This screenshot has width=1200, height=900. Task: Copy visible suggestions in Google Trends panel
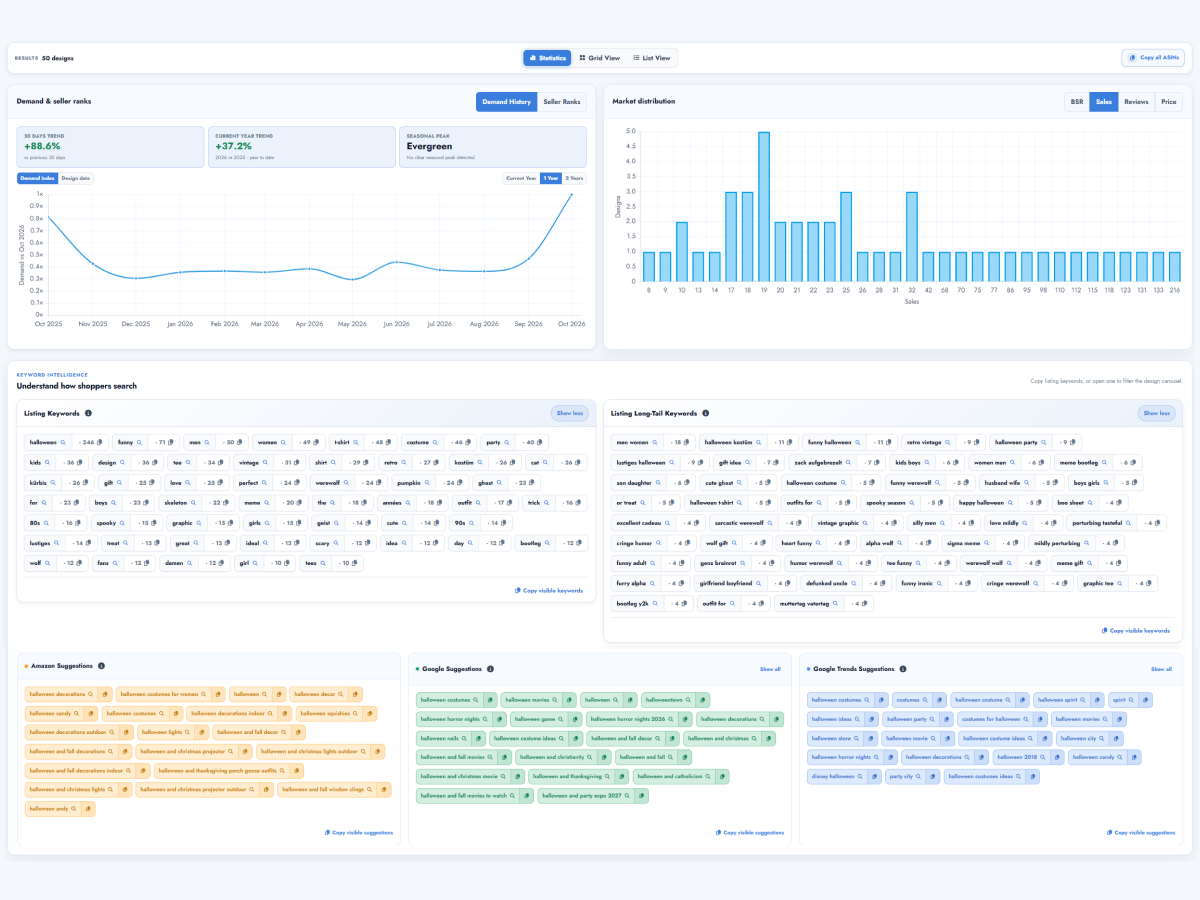point(1141,832)
